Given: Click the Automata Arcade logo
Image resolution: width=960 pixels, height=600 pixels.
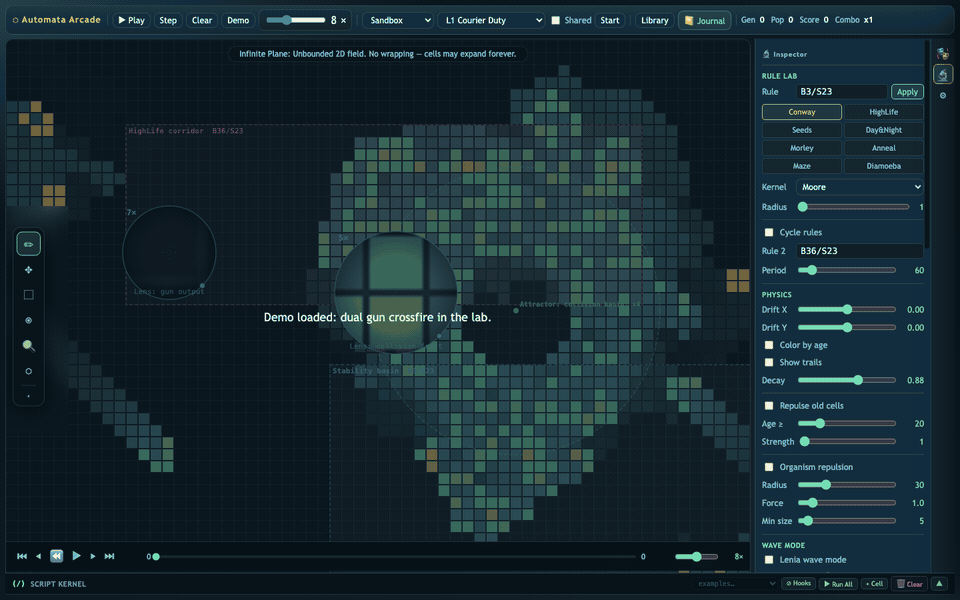Looking at the screenshot, I should [x=56, y=20].
